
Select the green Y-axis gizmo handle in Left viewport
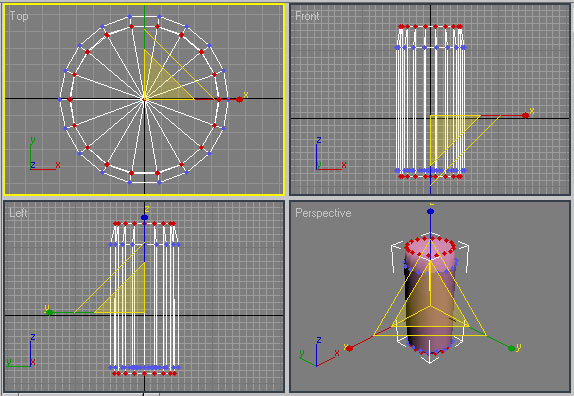(x=49, y=312)
